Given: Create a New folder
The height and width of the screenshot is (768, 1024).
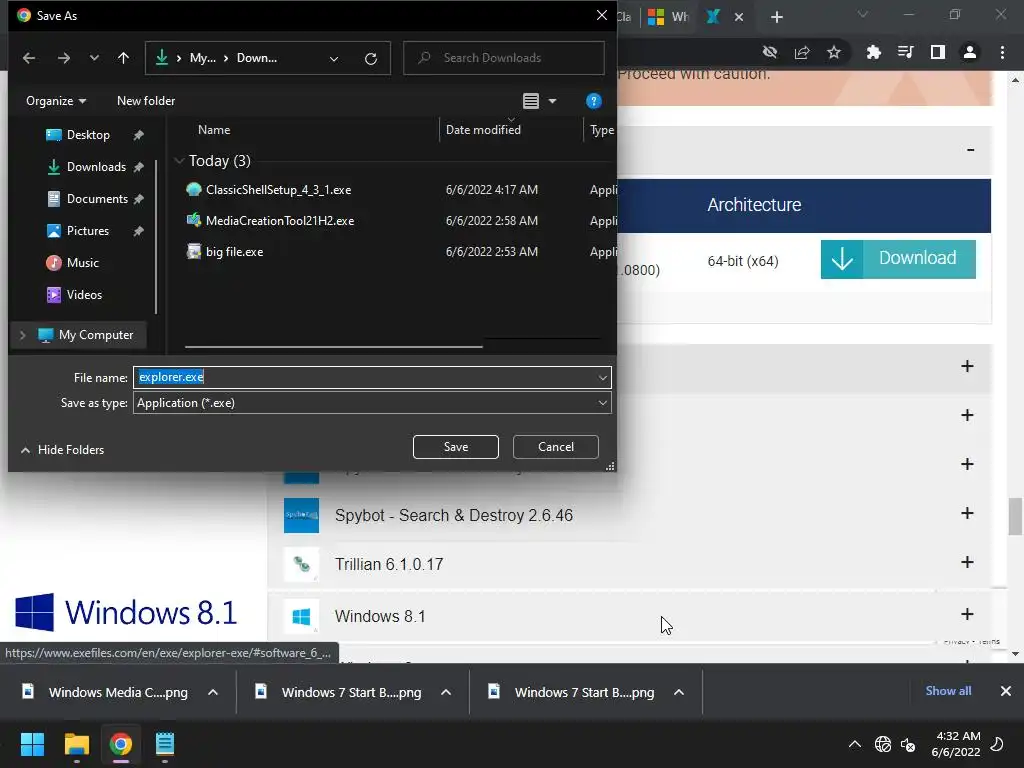Looking at the screenshot, I should 146,101.
